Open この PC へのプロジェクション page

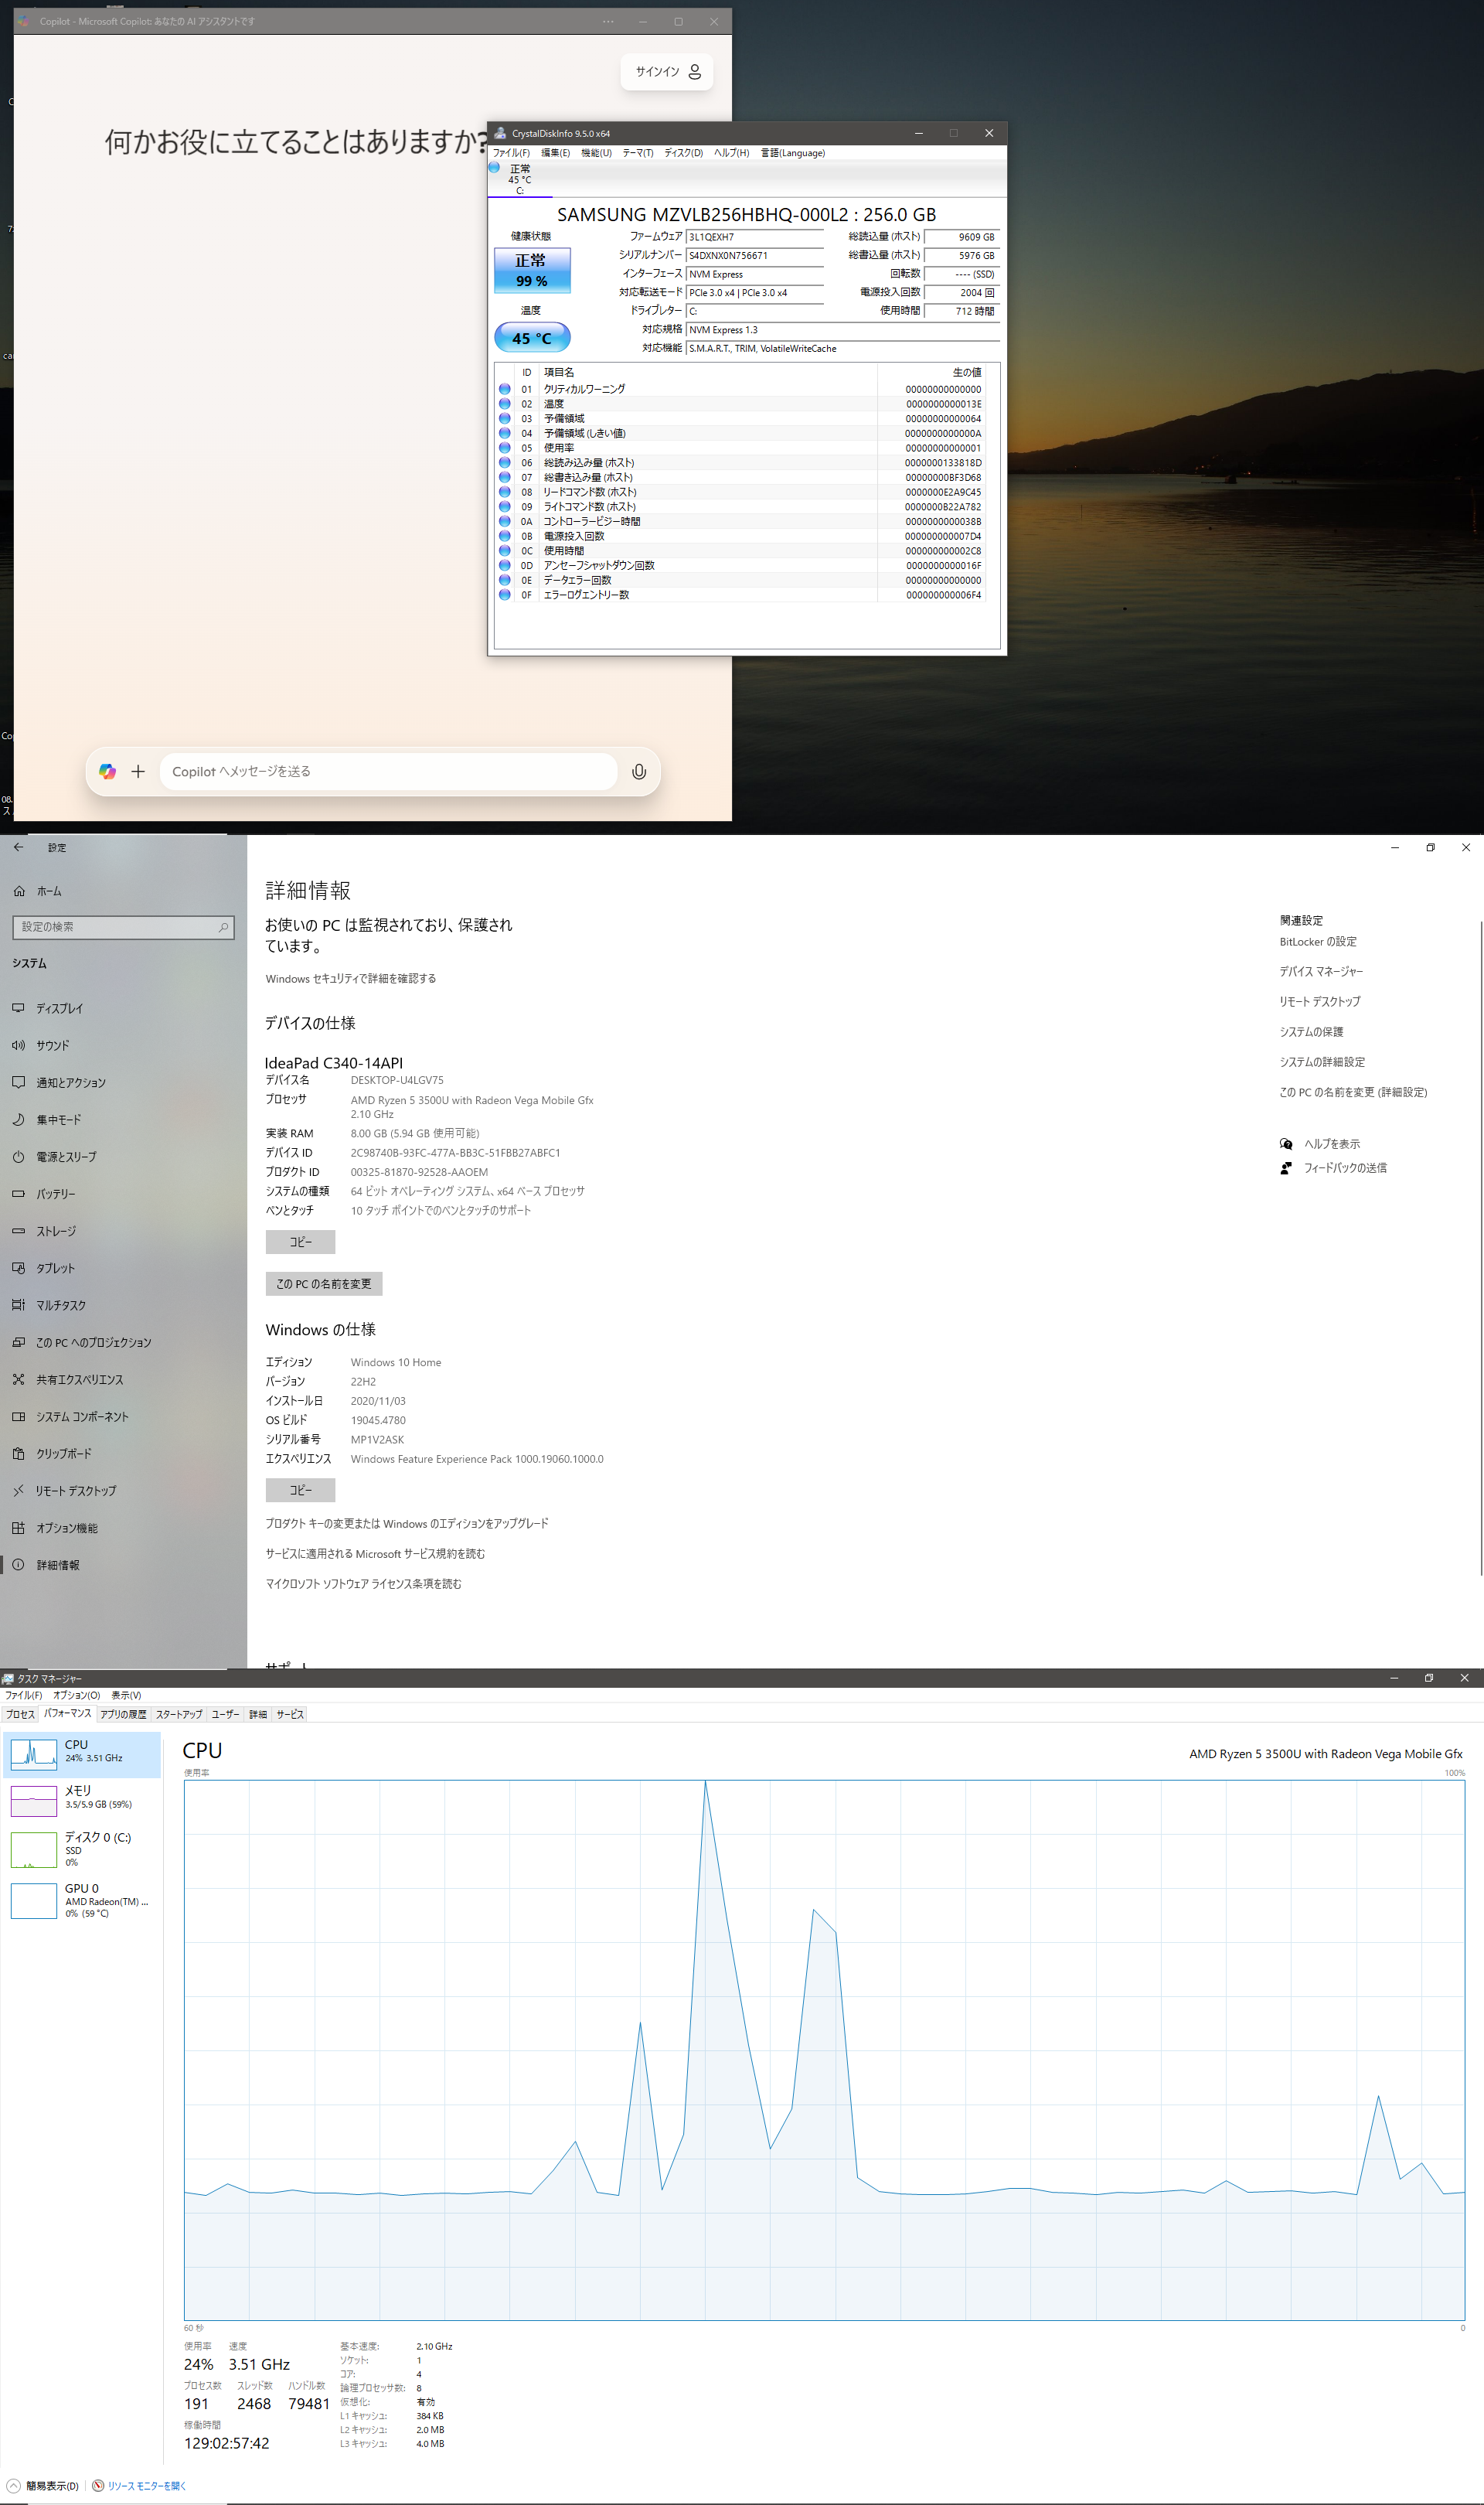(x=123, y=1342)
